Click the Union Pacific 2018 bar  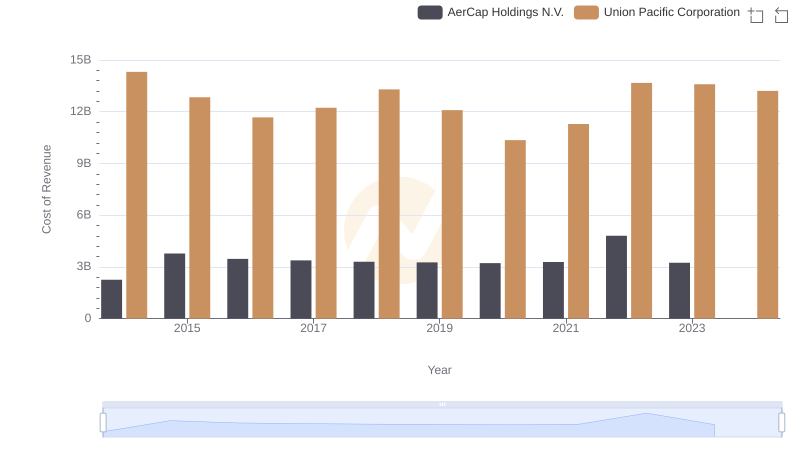389,204
